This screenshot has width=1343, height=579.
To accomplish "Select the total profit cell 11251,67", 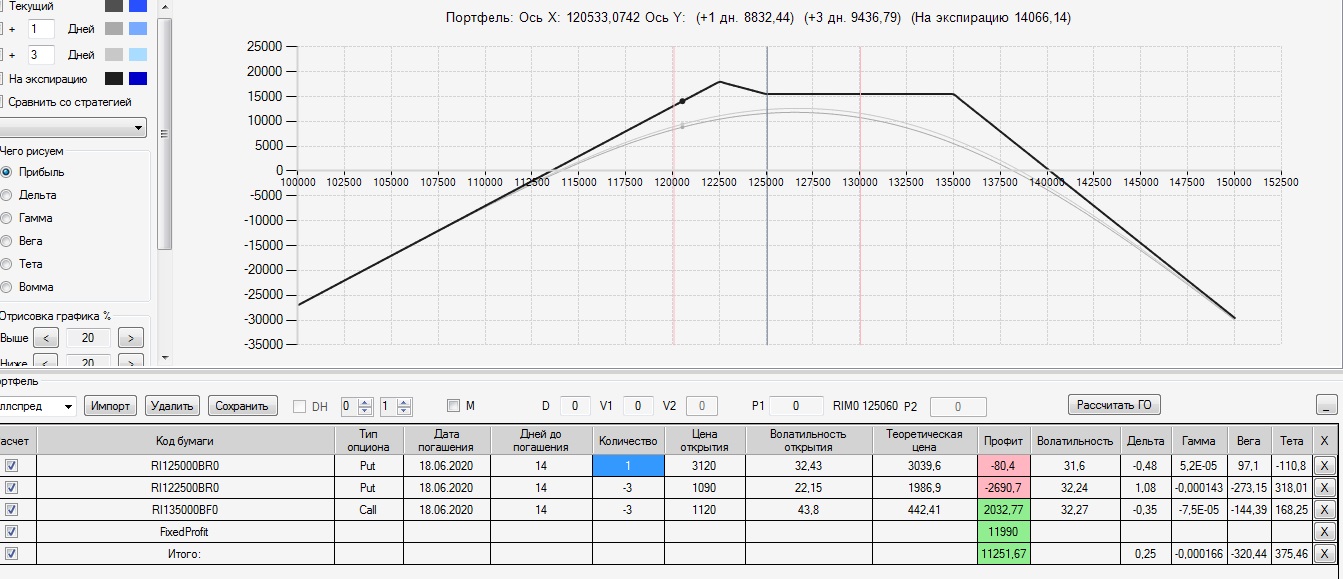I will coord(1003,553).
